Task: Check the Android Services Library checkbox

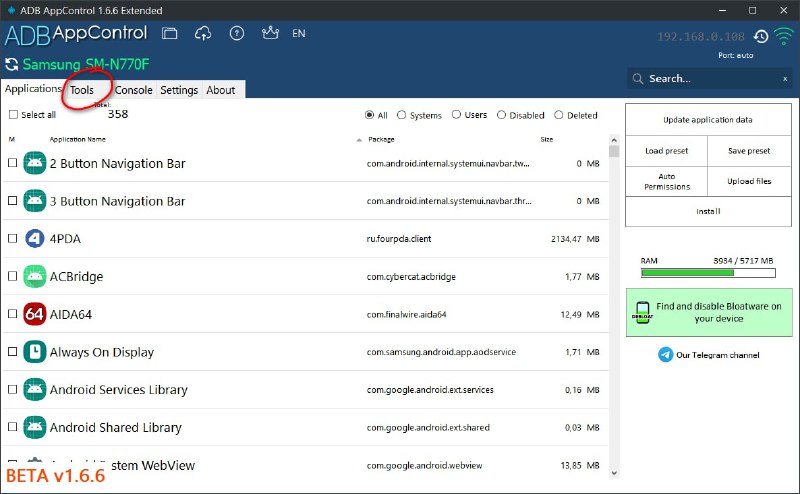Action: coord(12,389)
